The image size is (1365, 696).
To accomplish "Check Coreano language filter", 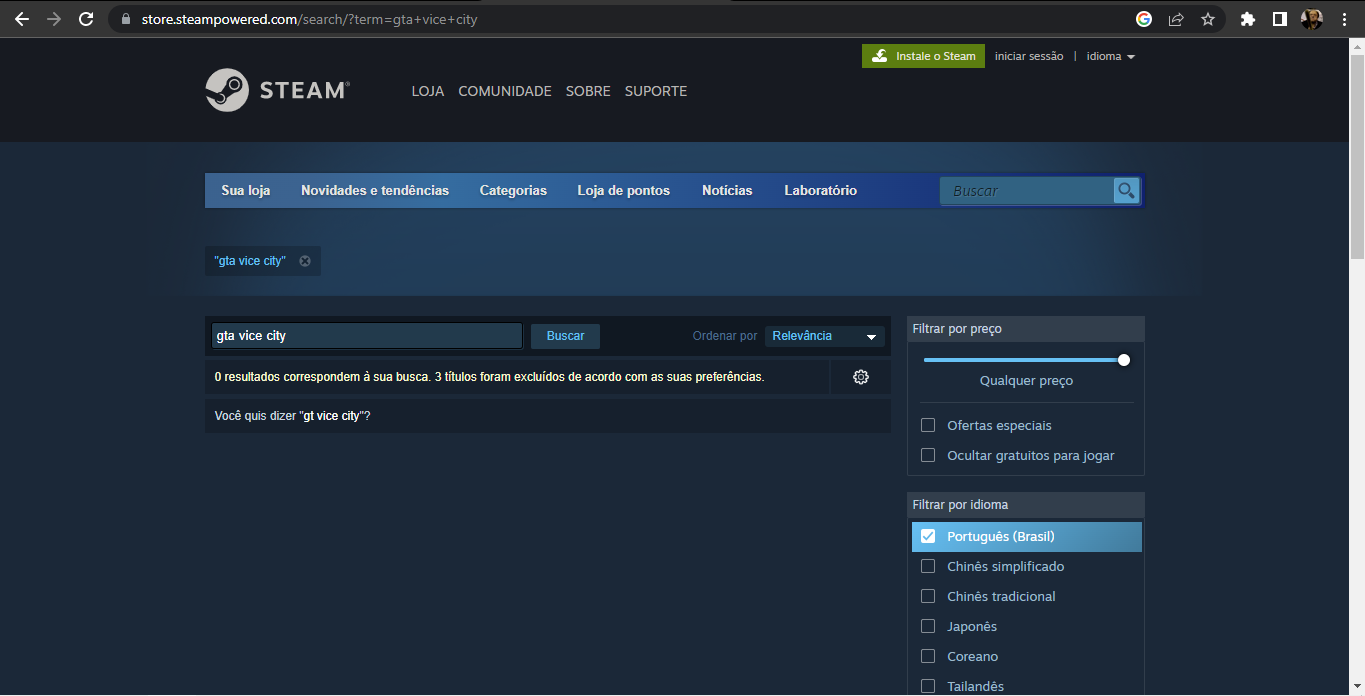I will 928,656.
